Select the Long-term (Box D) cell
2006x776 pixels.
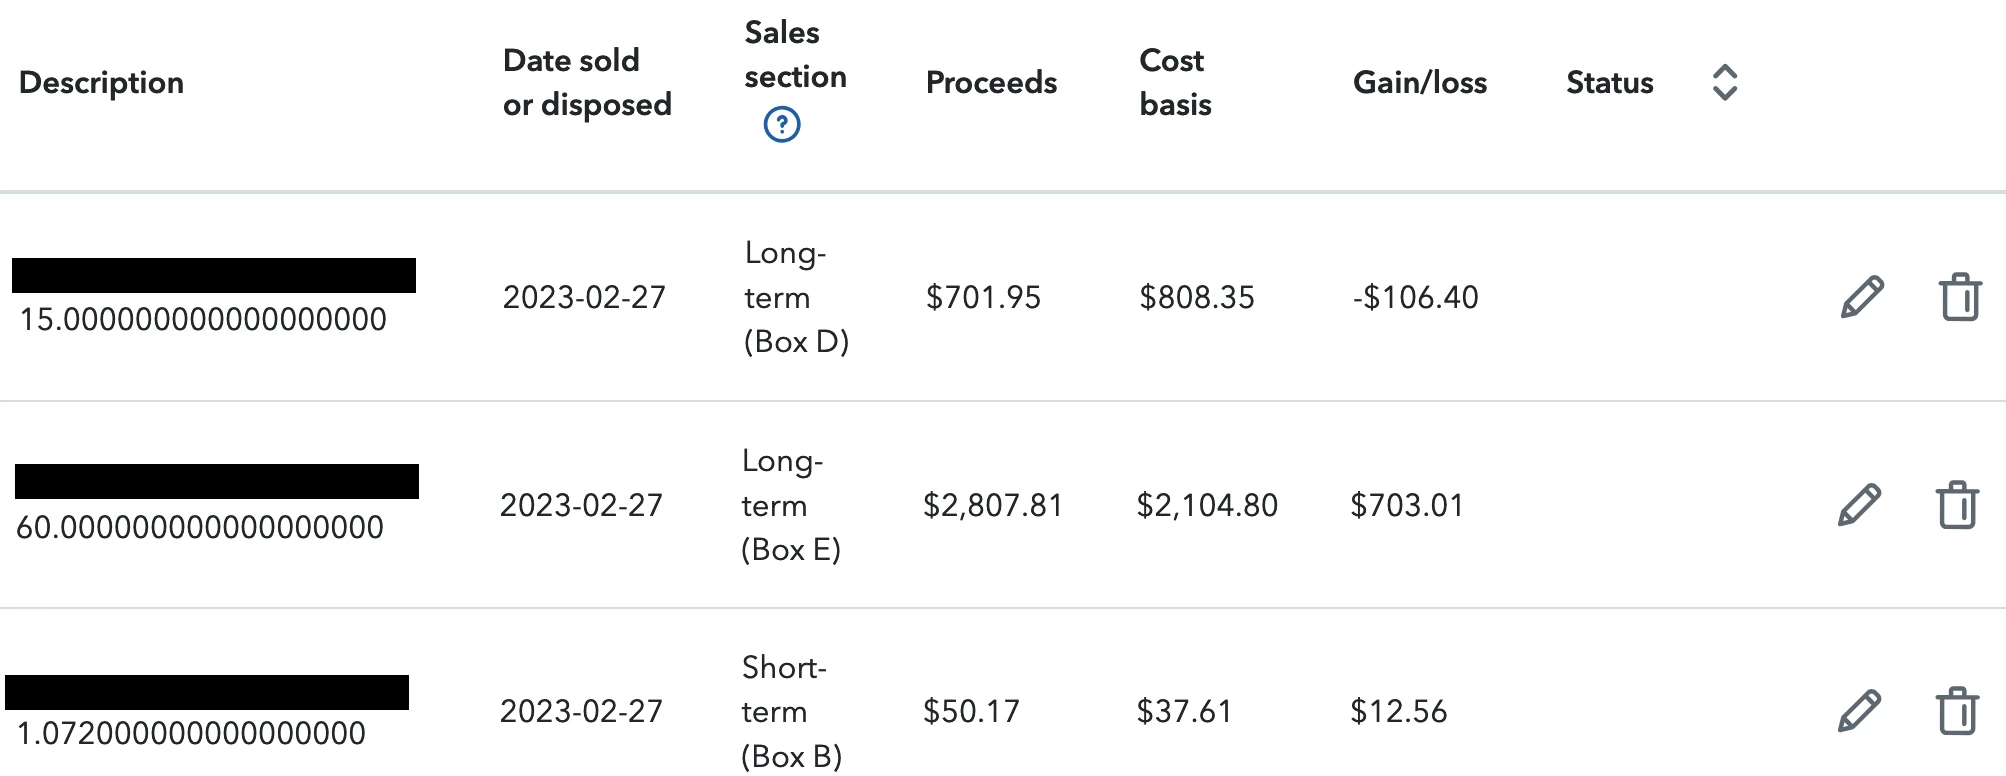pos(796,297)
